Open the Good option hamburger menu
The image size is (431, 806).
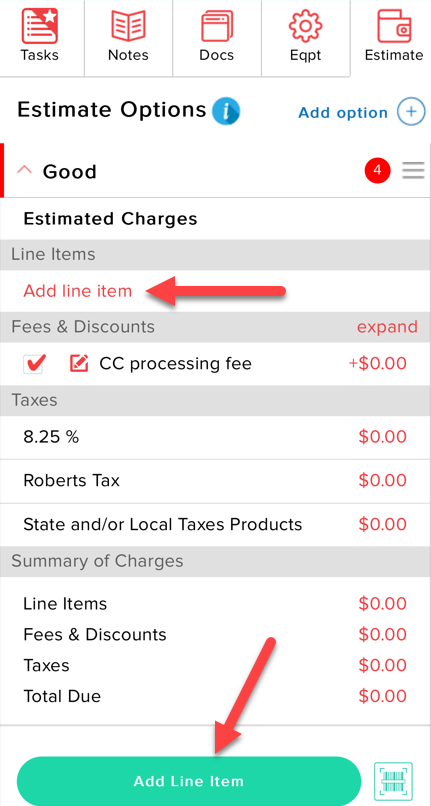point(414,170)
